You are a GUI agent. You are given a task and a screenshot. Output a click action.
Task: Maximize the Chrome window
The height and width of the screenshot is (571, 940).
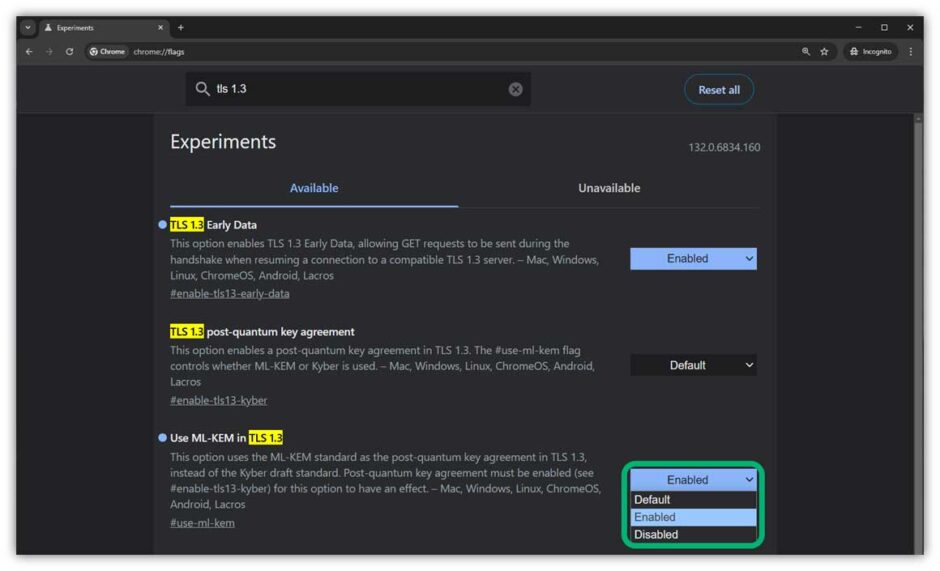click(x=884, y=28)
